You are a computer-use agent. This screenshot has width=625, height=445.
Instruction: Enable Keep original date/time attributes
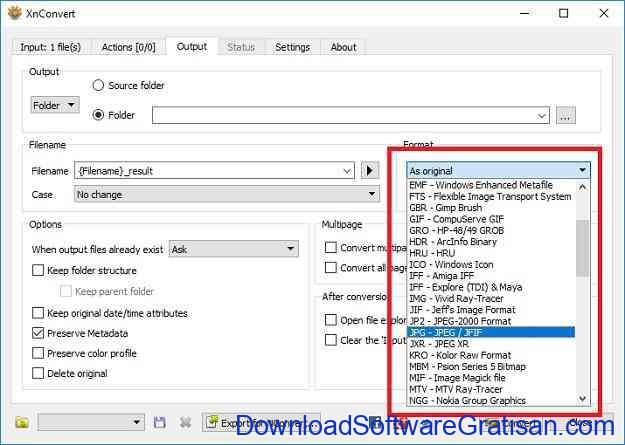[38, 313]
